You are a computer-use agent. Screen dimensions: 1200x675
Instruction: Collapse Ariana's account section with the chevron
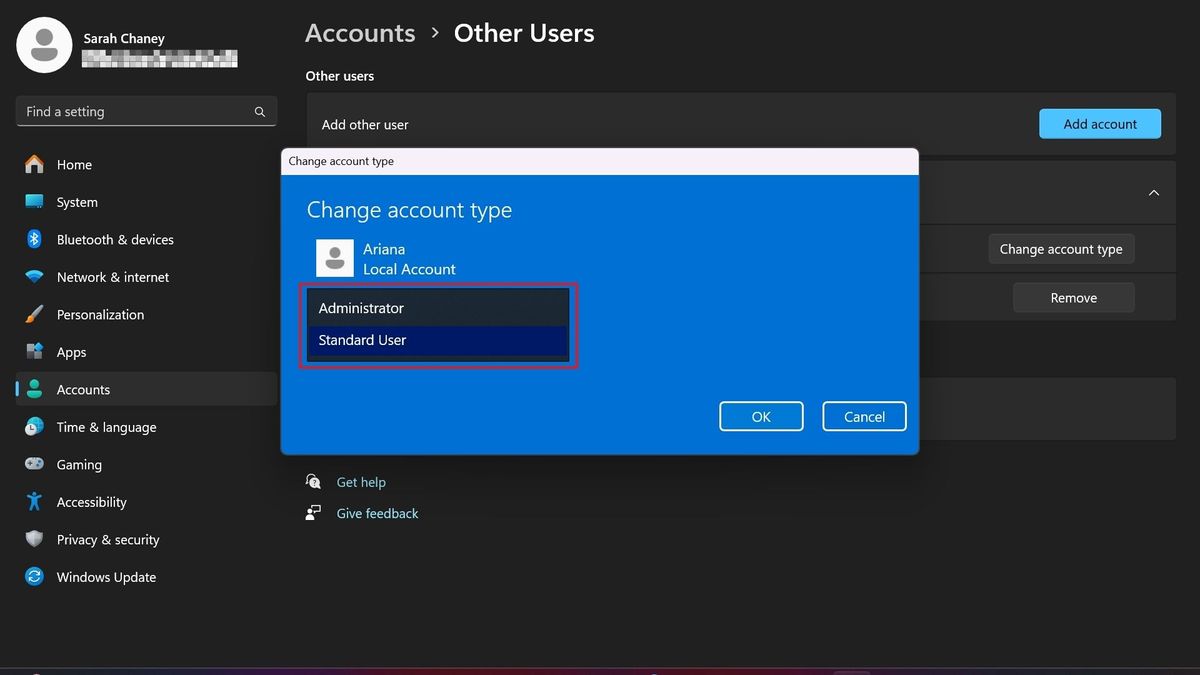point(1153,192)
